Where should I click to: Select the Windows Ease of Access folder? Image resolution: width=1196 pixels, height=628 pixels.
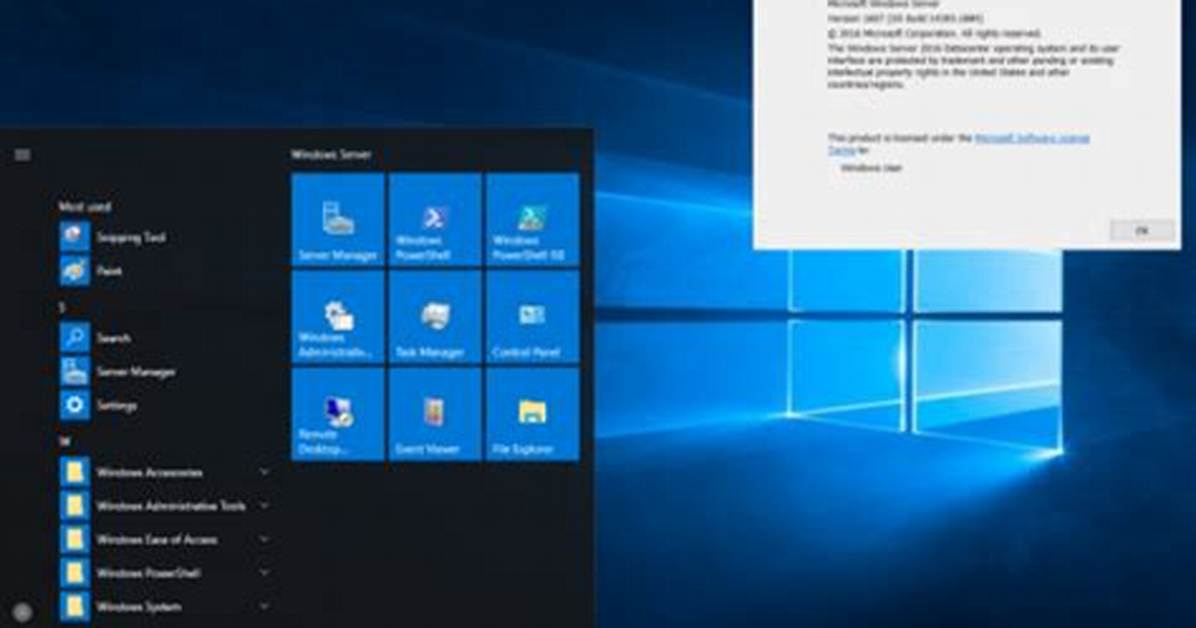[x=164, y=539]
